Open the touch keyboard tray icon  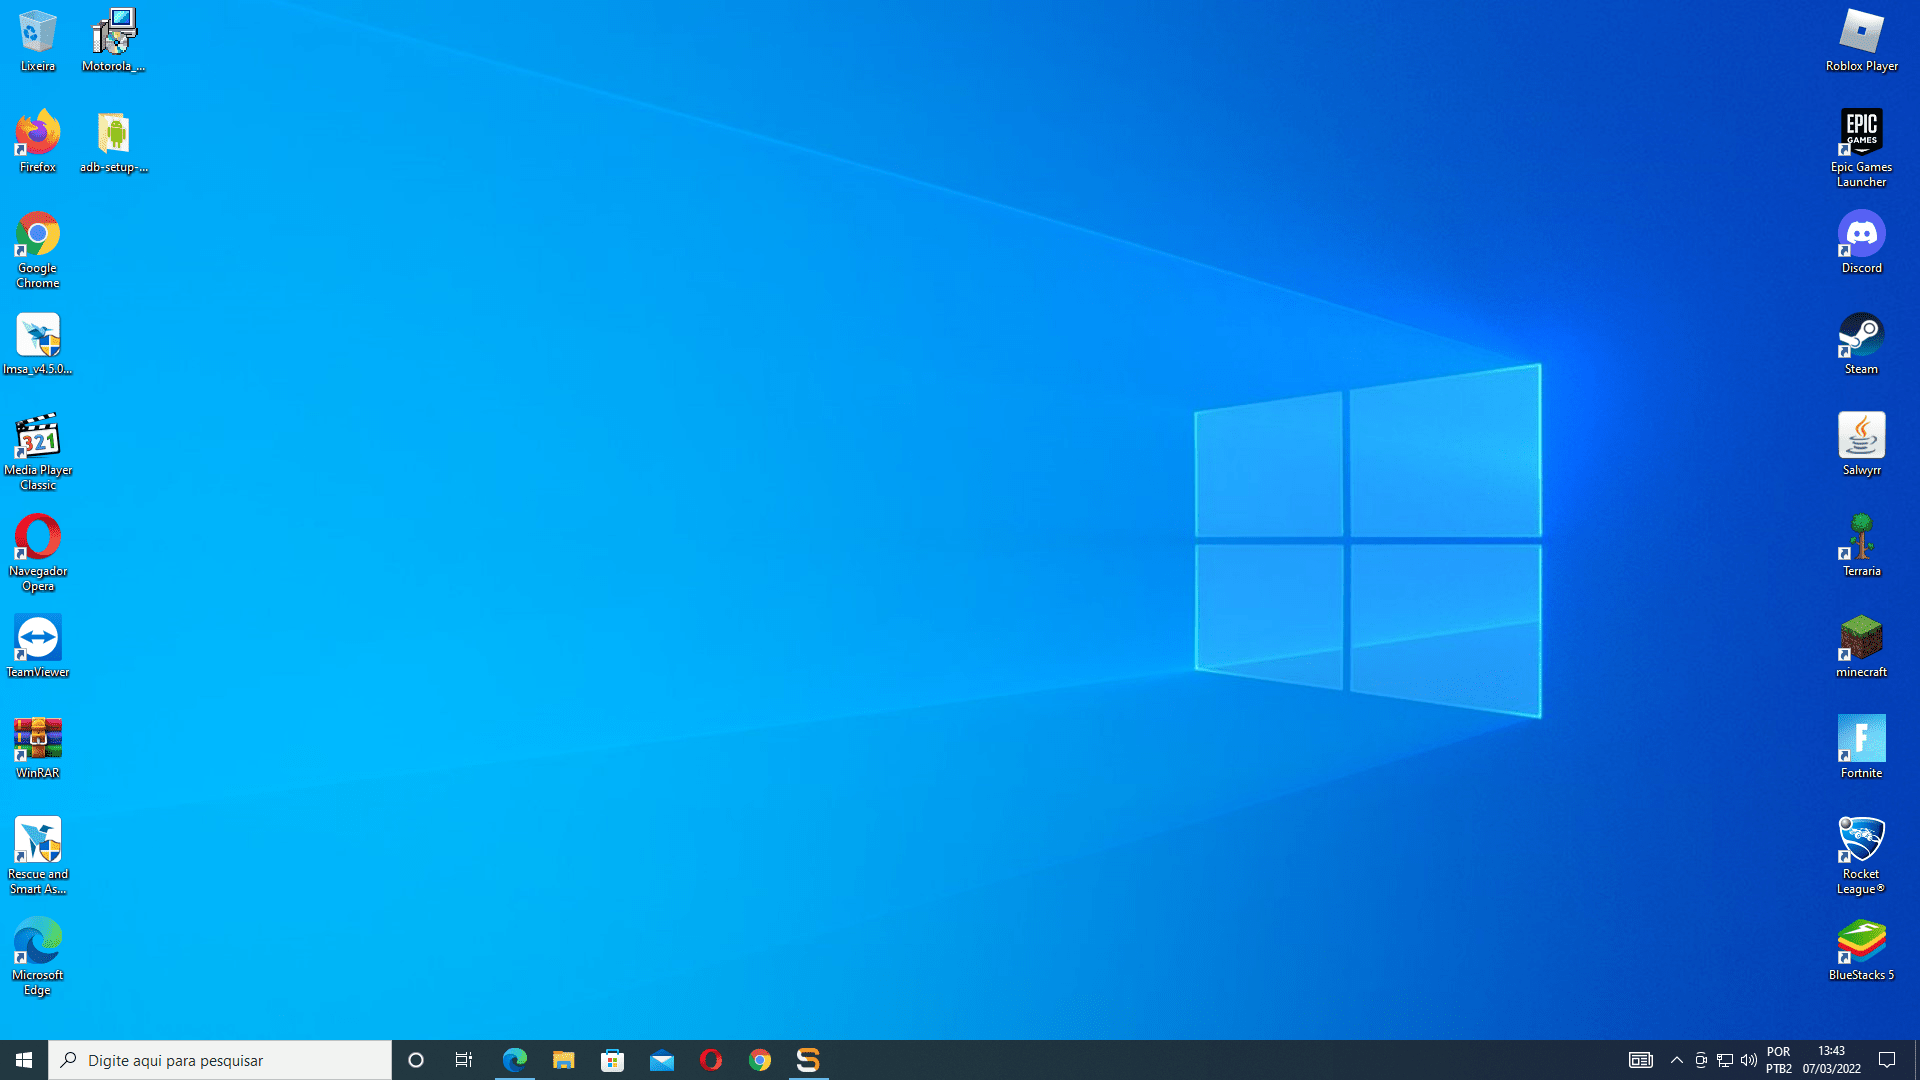[x=1641, y=1060]
